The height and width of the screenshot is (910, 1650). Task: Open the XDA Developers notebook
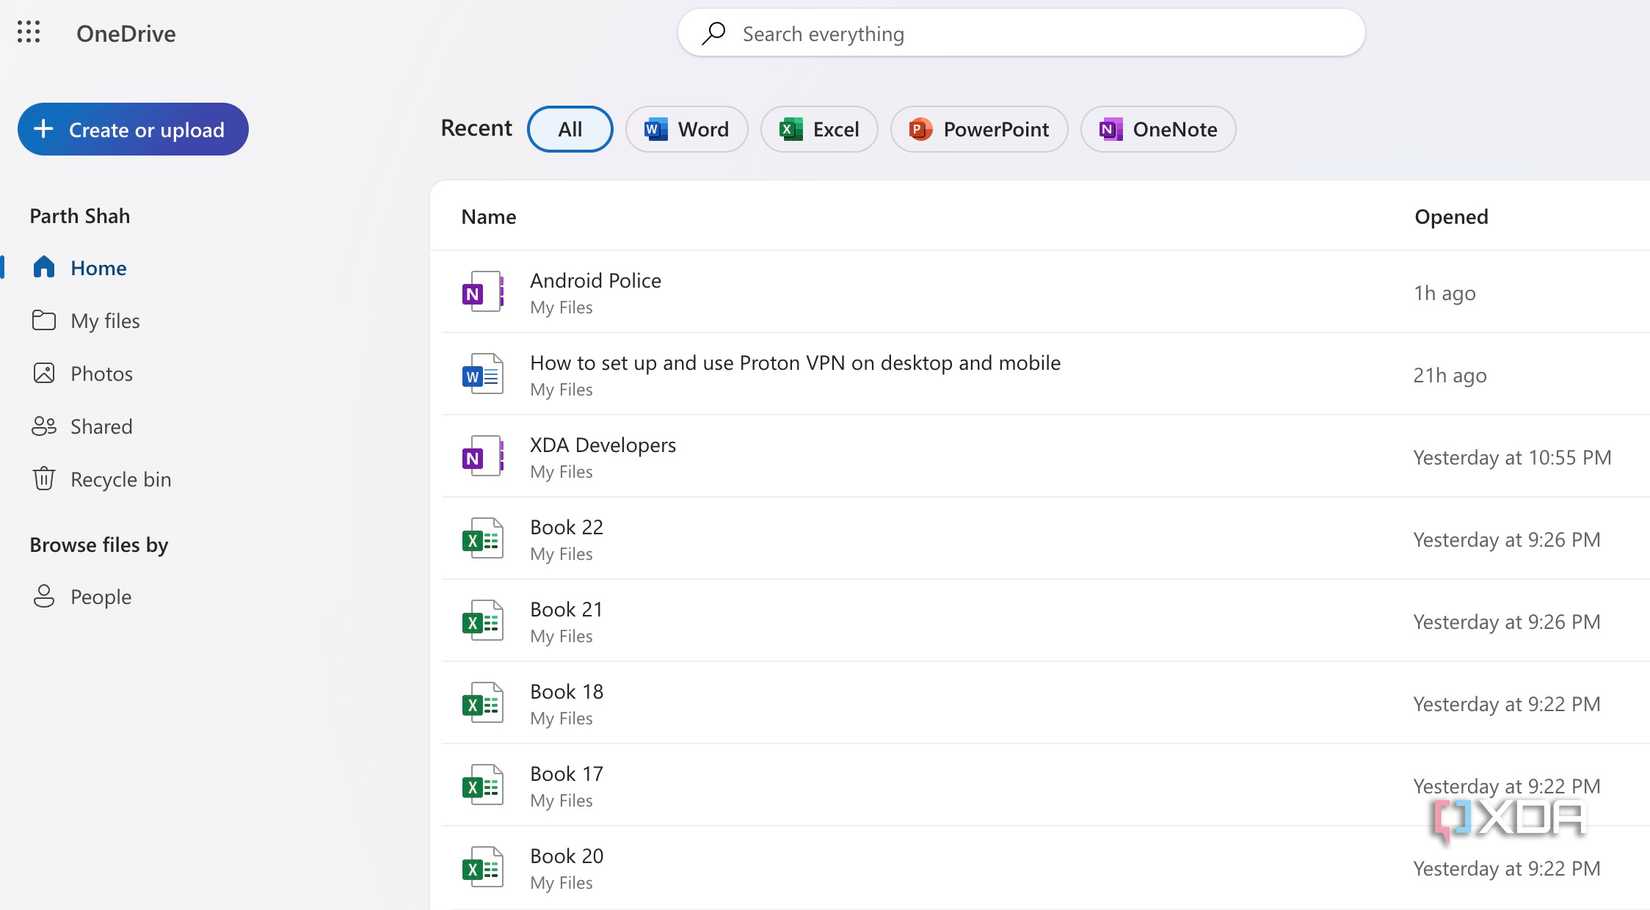(x=603, y=444)
